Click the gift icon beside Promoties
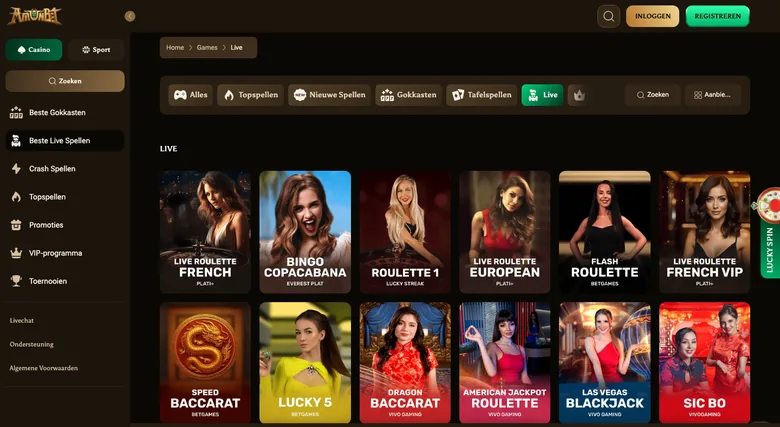This screenshot has height=427, width=780. coord(16,225)
